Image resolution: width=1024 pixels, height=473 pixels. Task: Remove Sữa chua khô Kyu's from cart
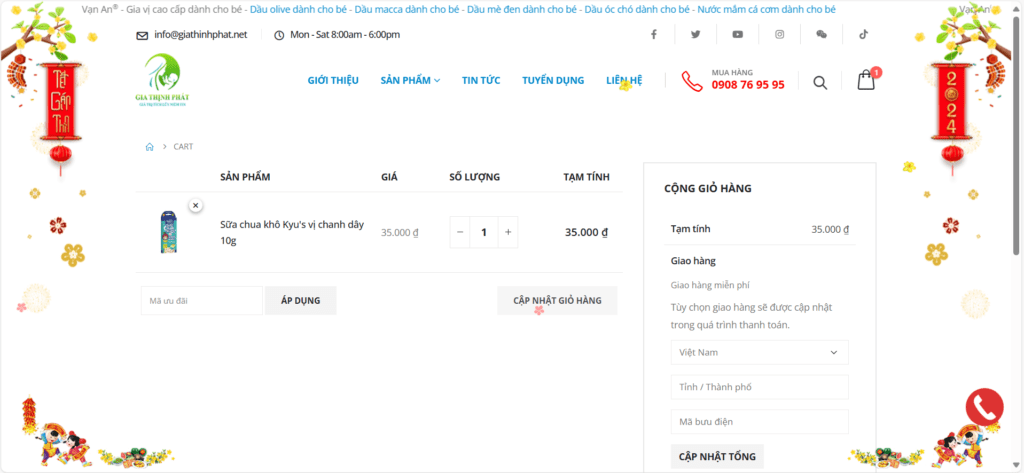point(195,205)
